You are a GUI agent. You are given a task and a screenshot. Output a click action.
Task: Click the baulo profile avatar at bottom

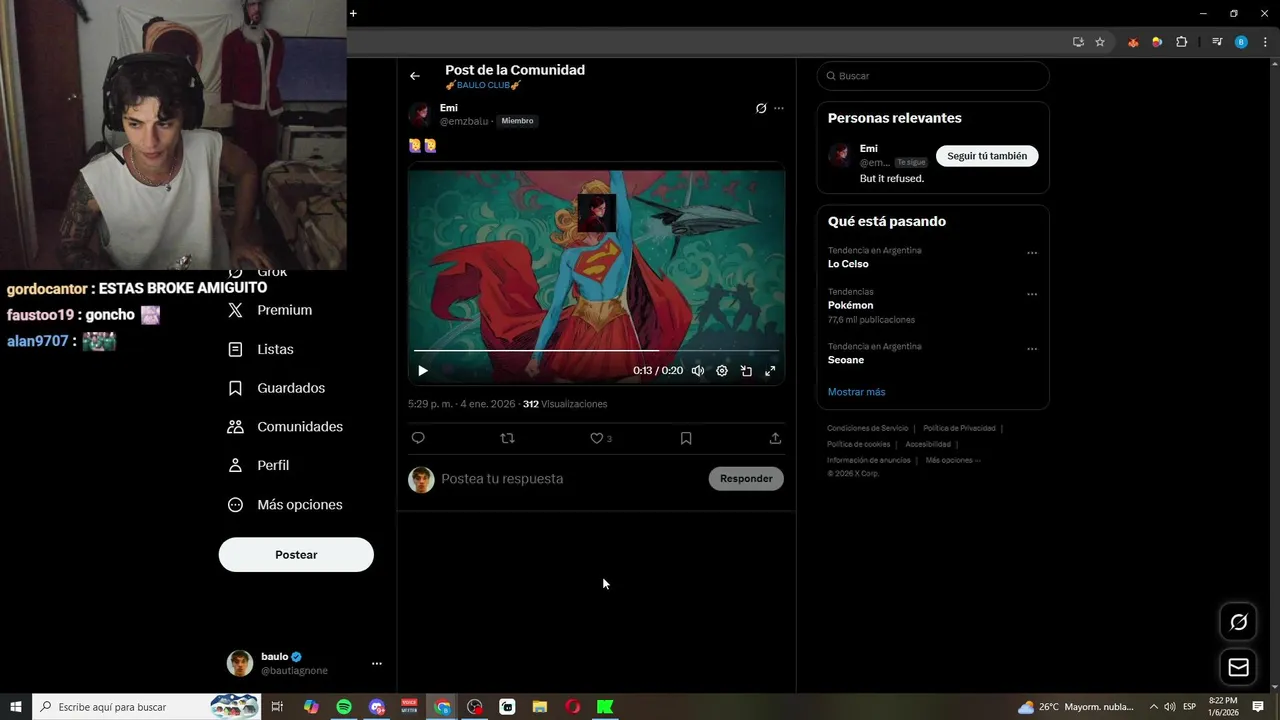pos(240,663)
